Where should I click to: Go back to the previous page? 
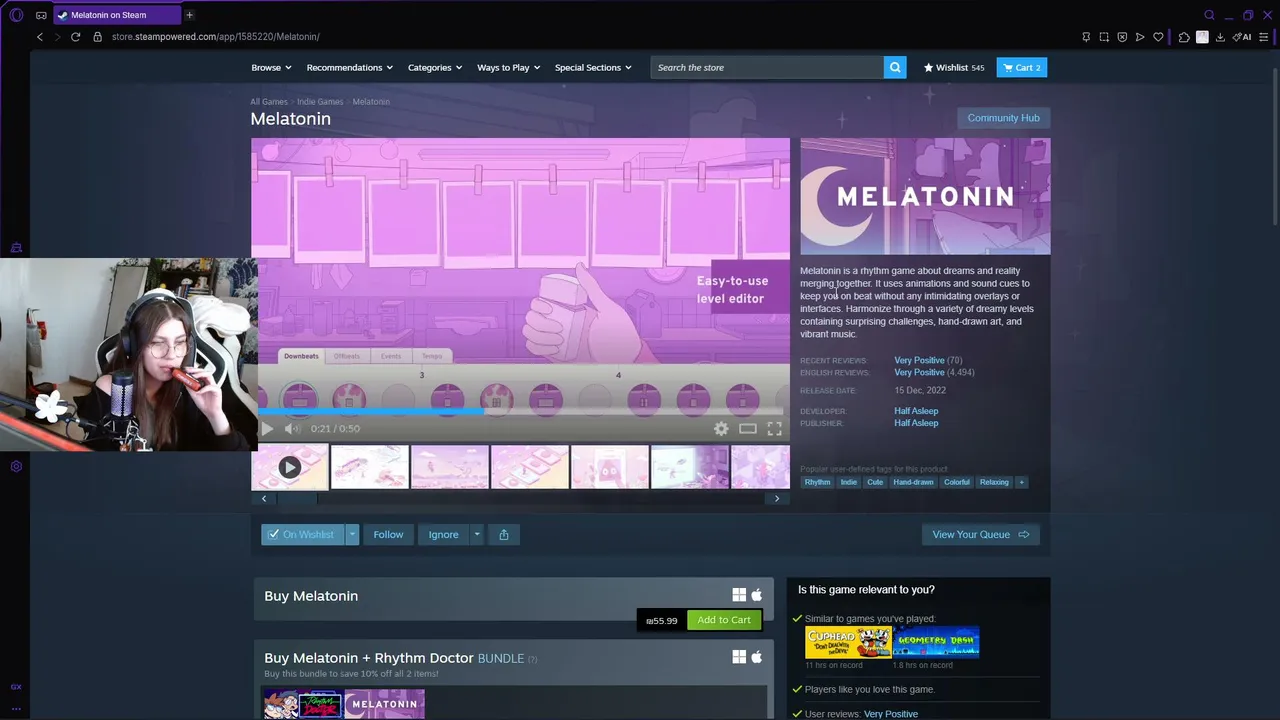(40, 37)
